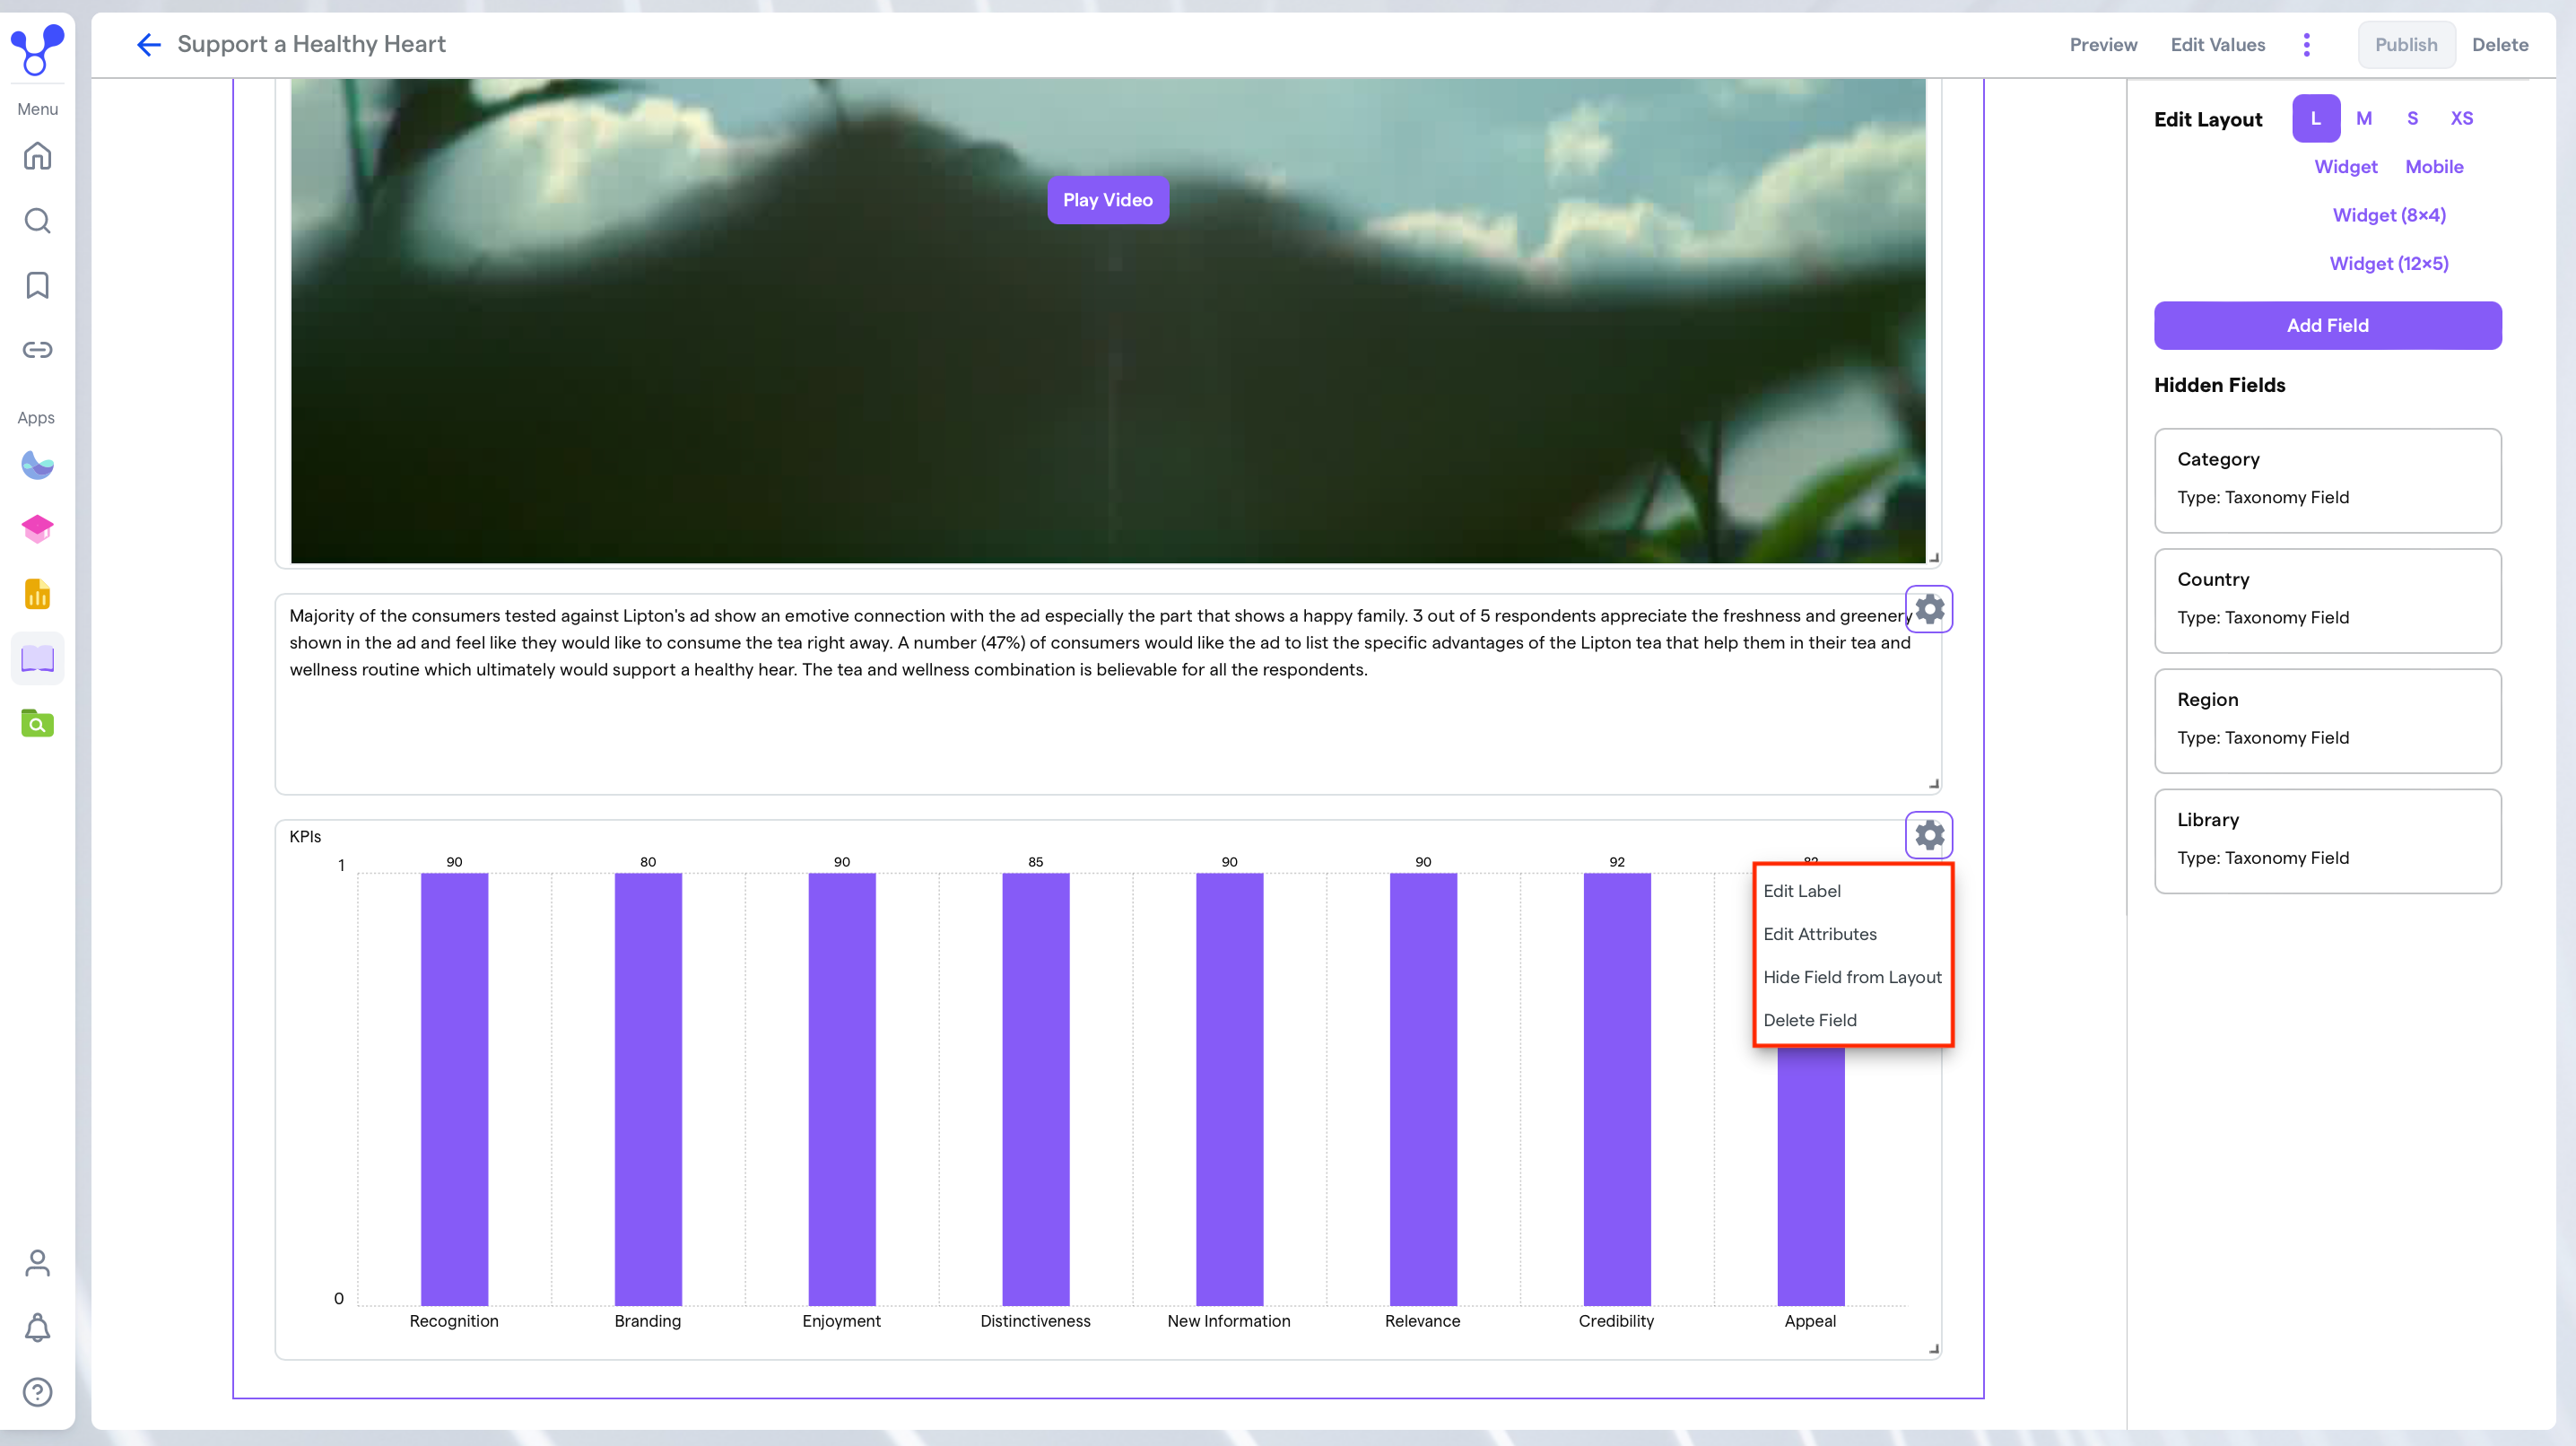Click the app logo in the sidebar
Screen dimensions: 2576x1446
click(37, 50)
